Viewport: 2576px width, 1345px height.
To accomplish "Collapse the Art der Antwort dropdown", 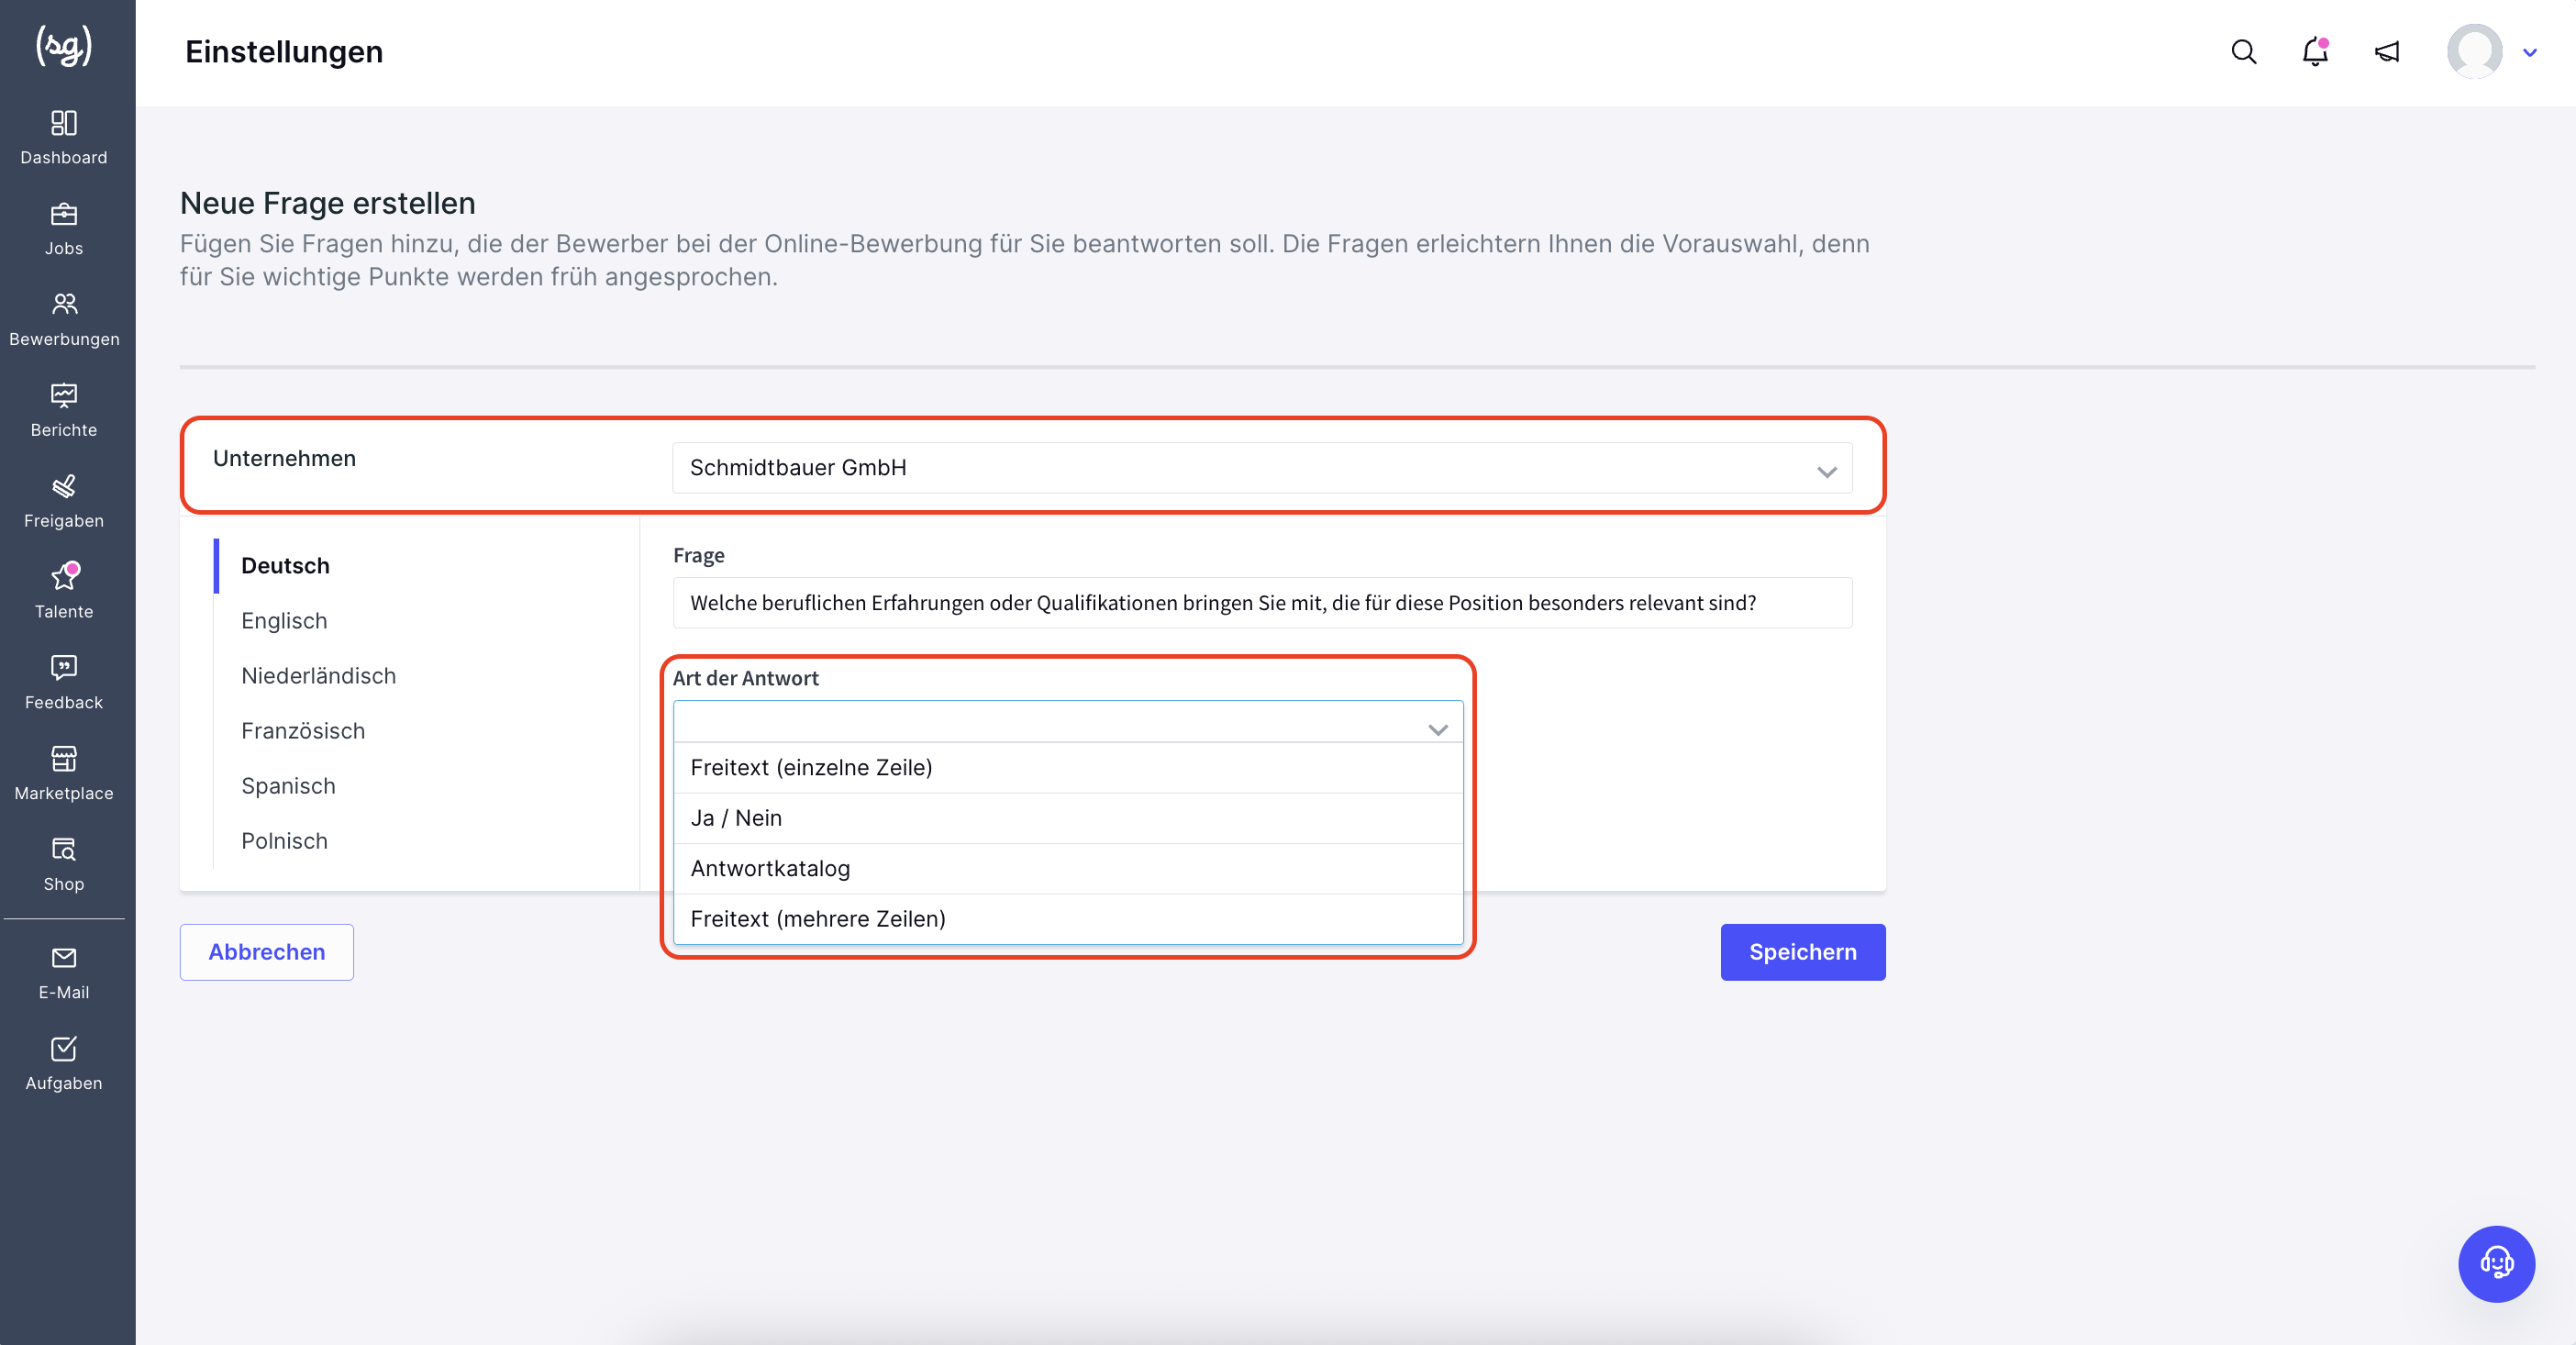I will pyautogui.click(x=1068, y=721).
